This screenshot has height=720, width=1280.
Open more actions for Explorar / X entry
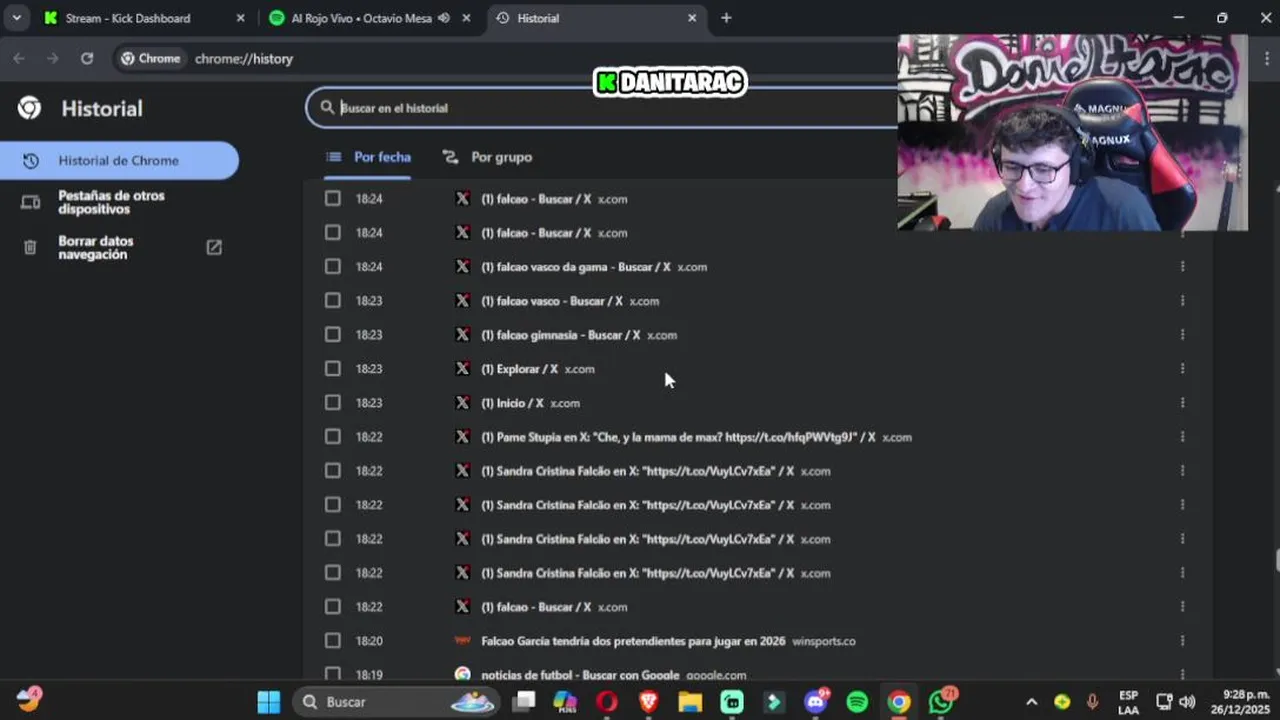[x=1182, y=369]
